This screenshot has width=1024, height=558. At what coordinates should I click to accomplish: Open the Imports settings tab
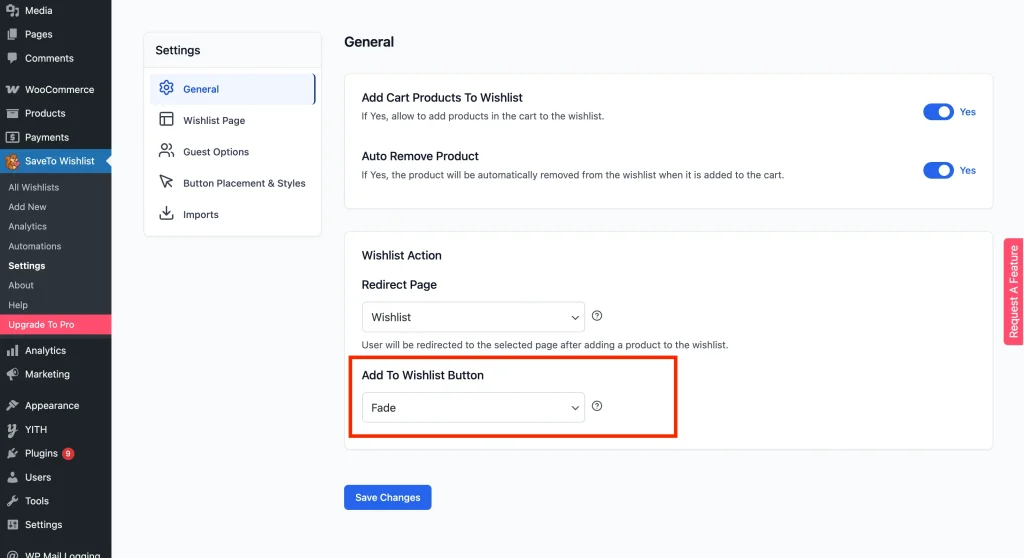232,214
